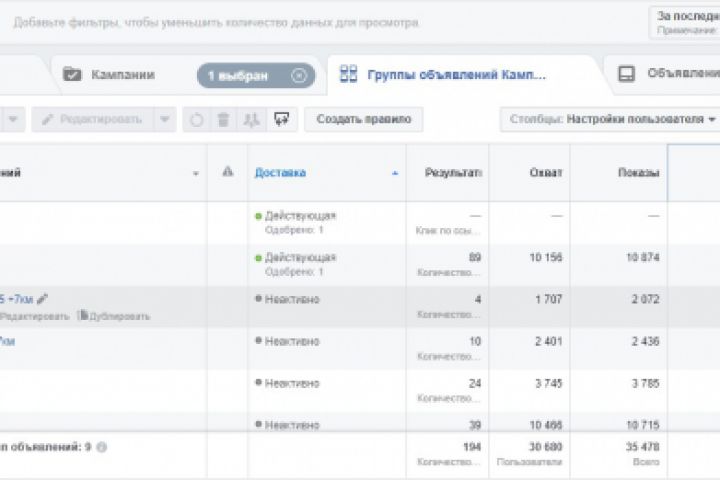
Task: Go to the Объявления tab
Action: [682, 74]
